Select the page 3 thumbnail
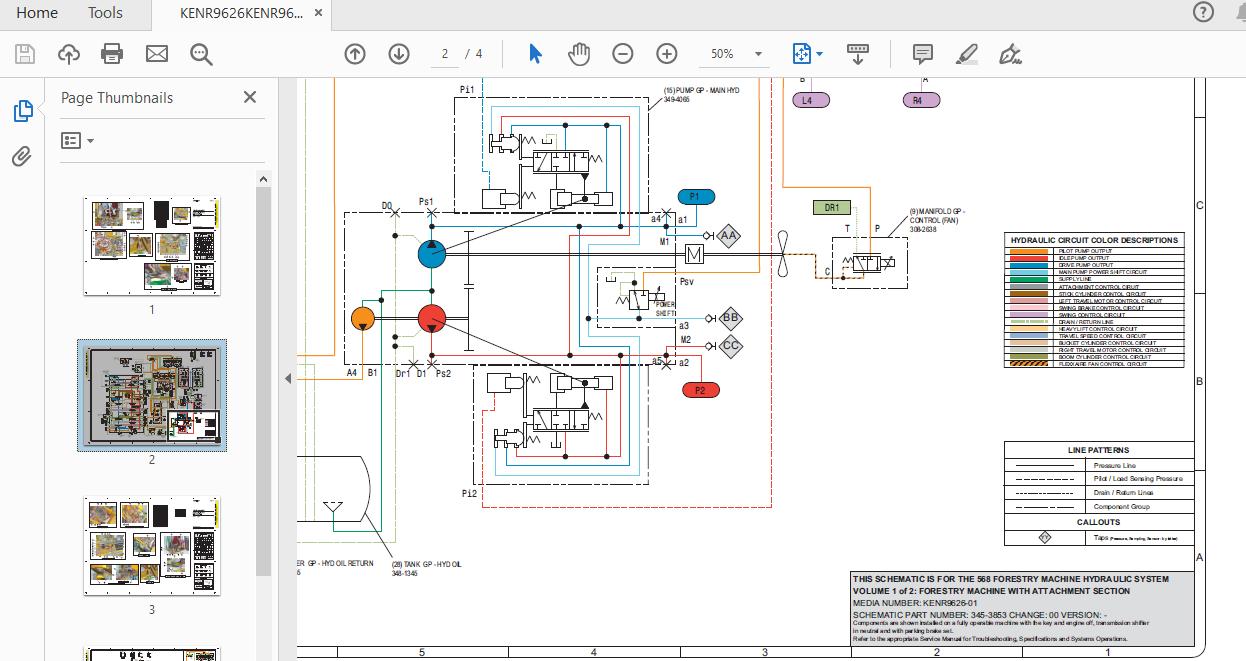This screenshot has width=1246, height=661. (x=153, y=545)
